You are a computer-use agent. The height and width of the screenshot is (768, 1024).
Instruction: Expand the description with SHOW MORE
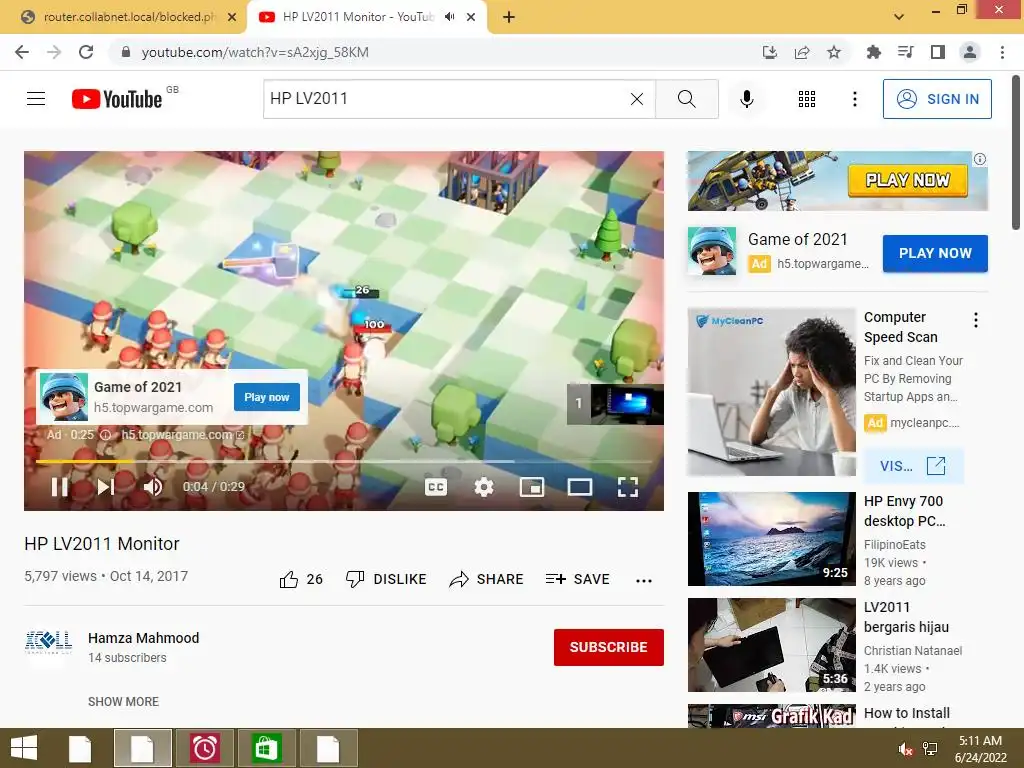(x=123, y=701)
